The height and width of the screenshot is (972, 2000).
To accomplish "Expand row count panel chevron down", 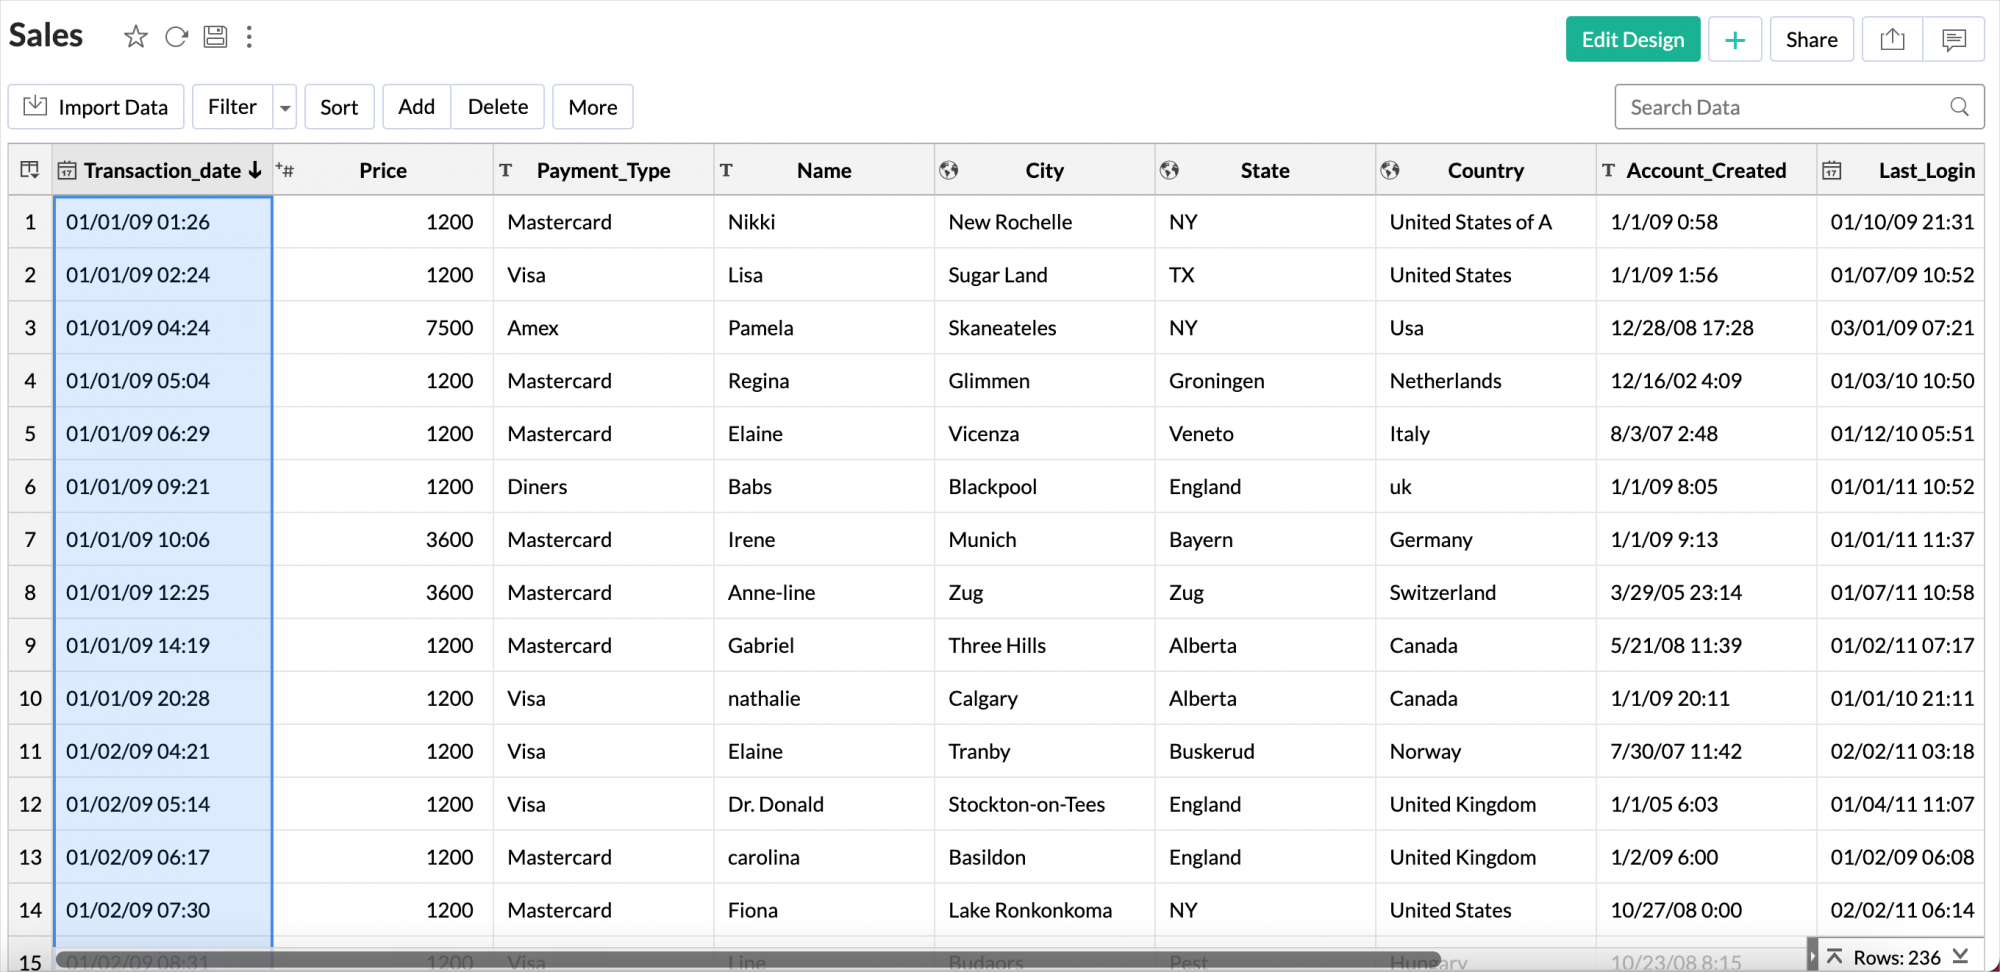I will point(1960,957).
